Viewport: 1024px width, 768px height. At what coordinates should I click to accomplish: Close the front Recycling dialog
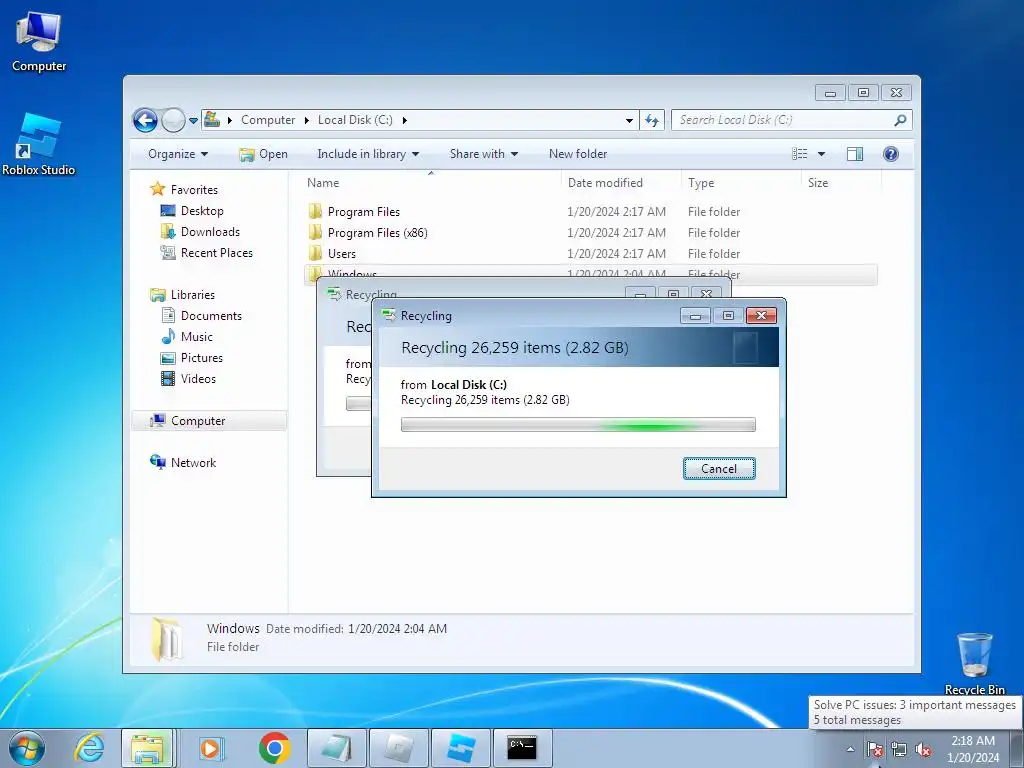[761, 316]
